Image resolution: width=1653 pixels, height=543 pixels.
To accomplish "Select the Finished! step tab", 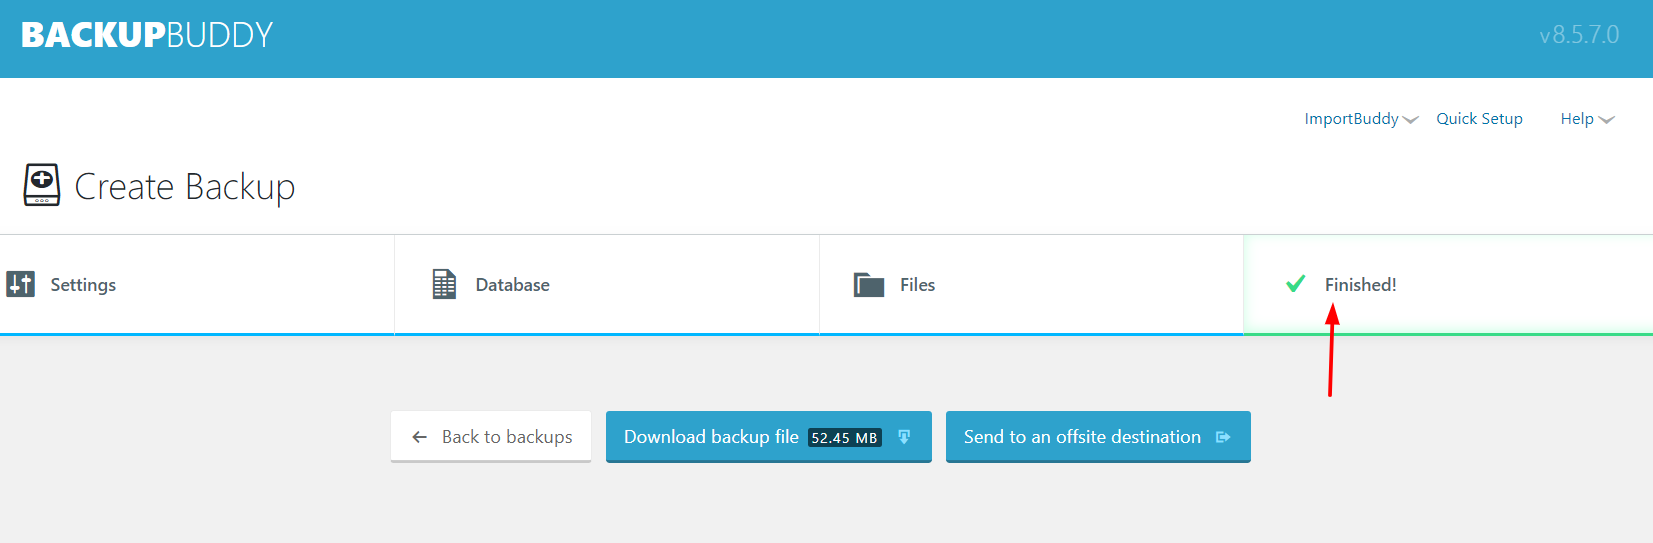I will pos(1448,285).
